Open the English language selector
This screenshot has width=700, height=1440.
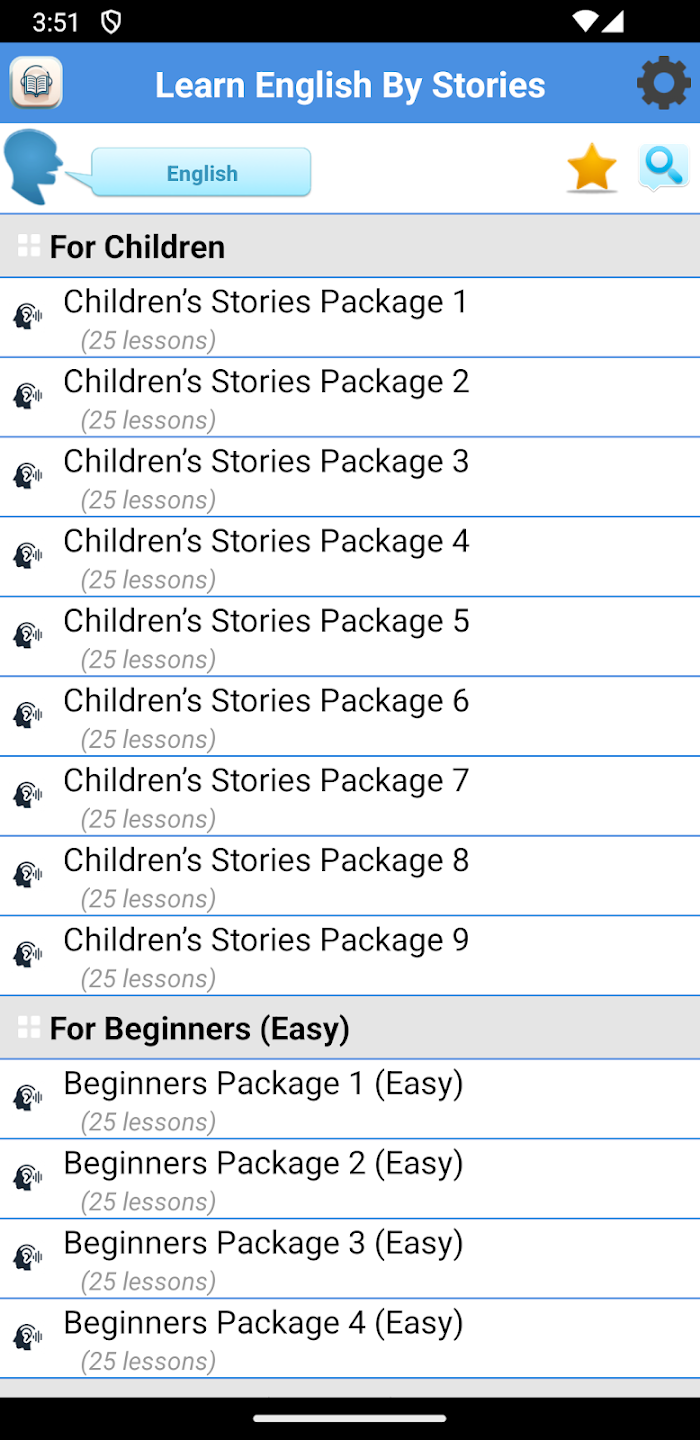tap(202, 173)
